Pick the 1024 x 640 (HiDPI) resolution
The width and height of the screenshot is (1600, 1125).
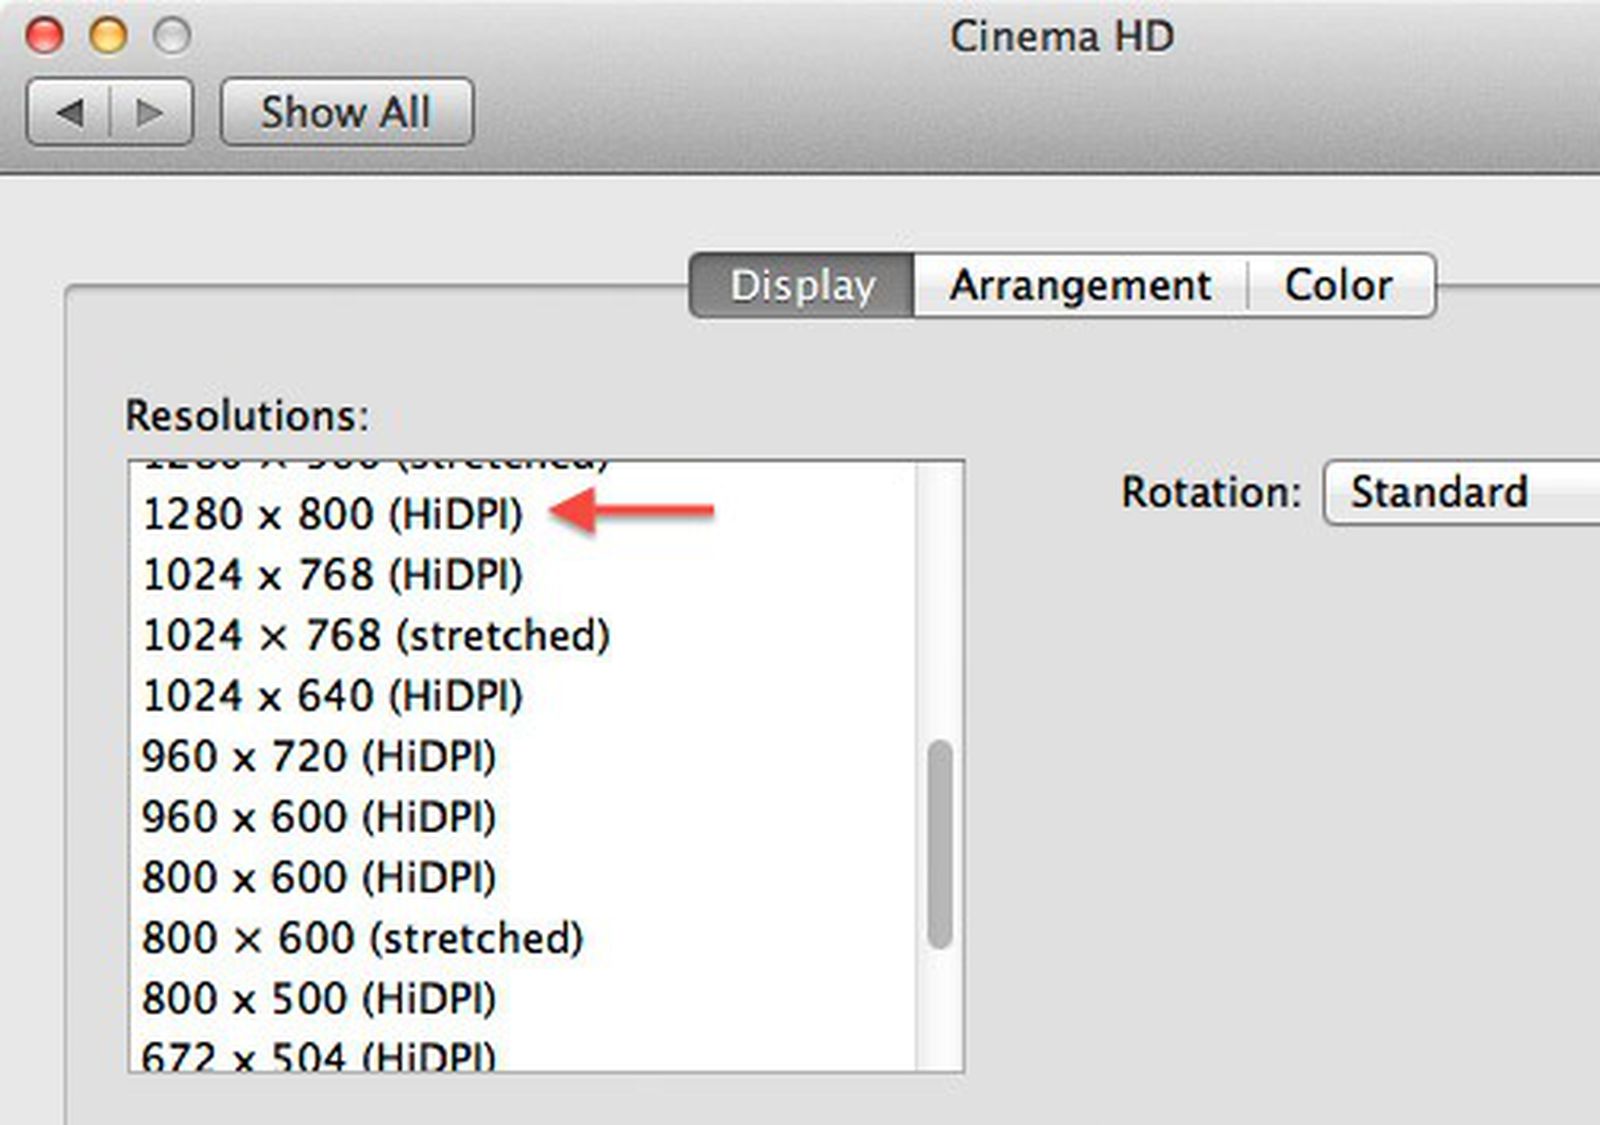(x=335, y=694)
